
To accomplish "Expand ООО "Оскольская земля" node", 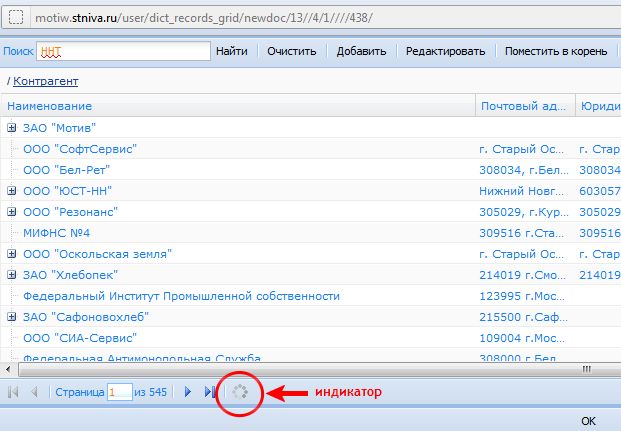I will coord(12,254).
